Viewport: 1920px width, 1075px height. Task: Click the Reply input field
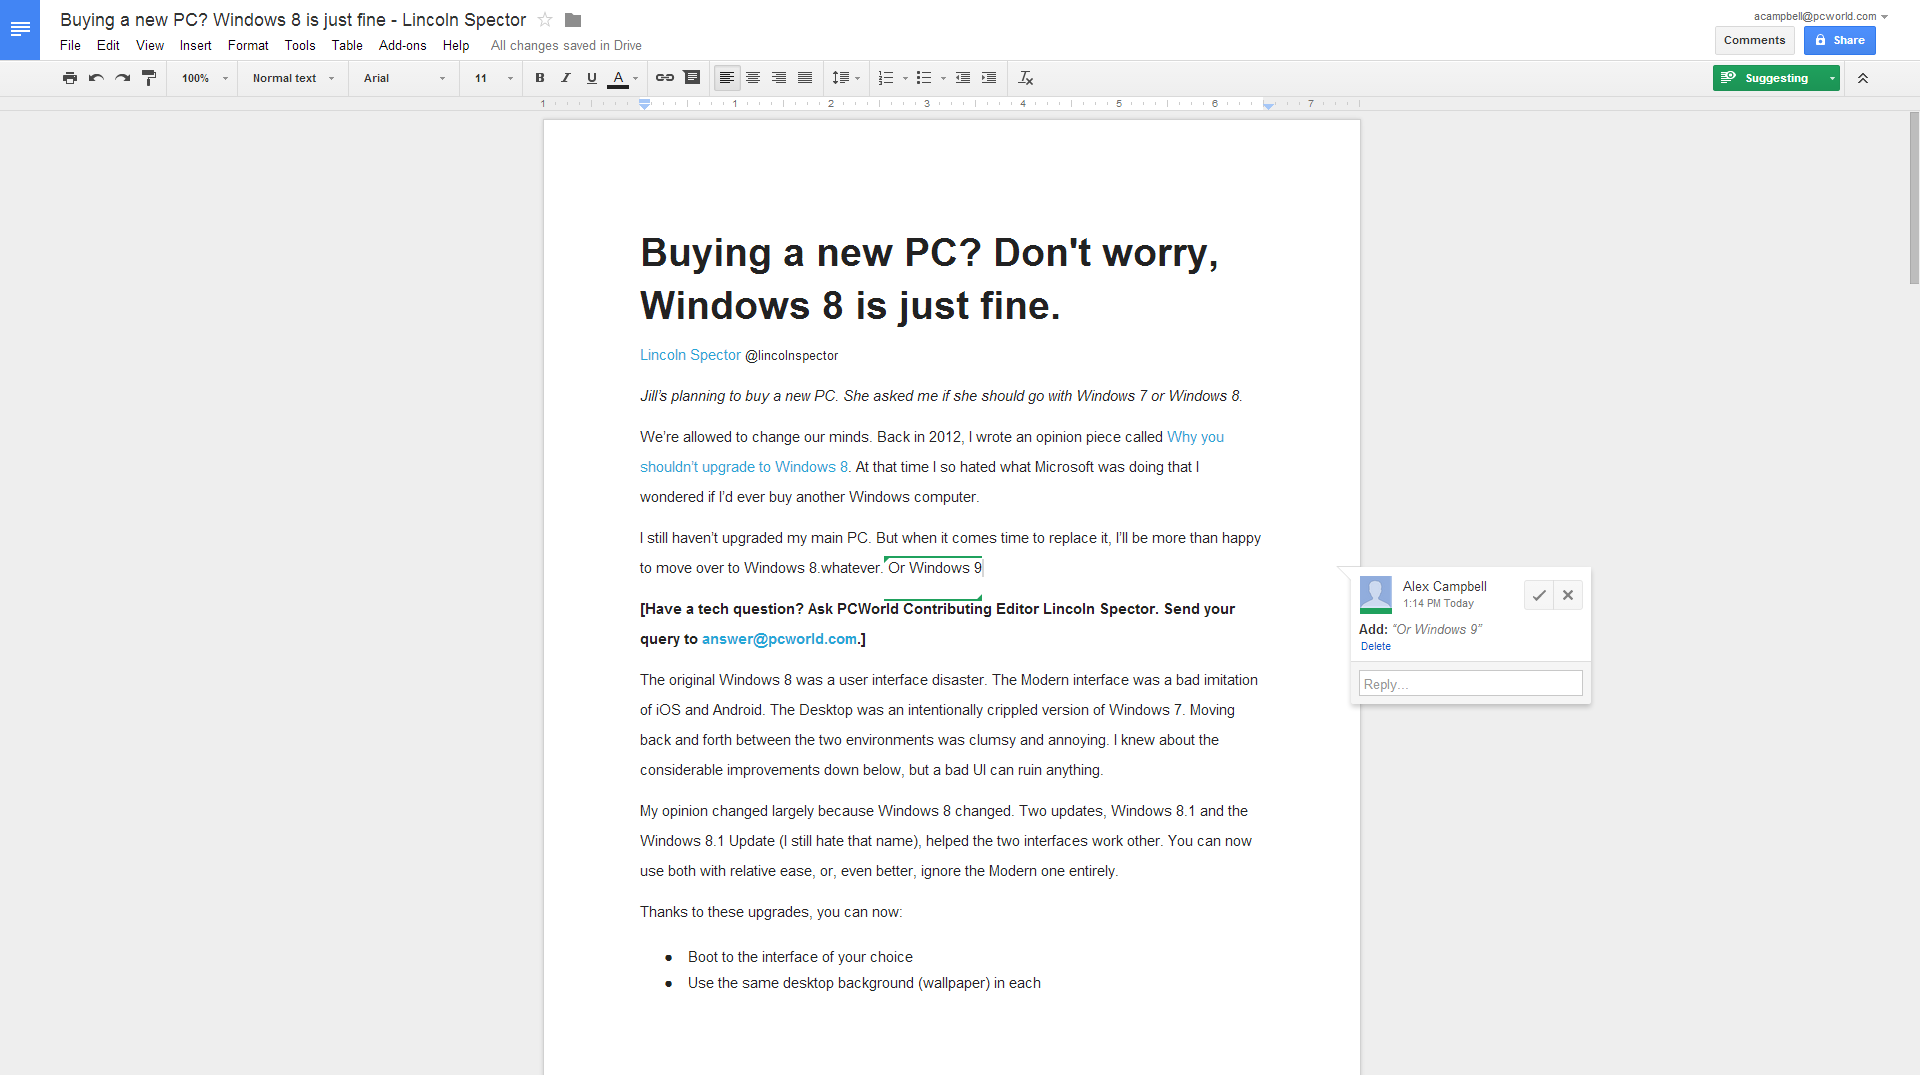[1470, 683]
